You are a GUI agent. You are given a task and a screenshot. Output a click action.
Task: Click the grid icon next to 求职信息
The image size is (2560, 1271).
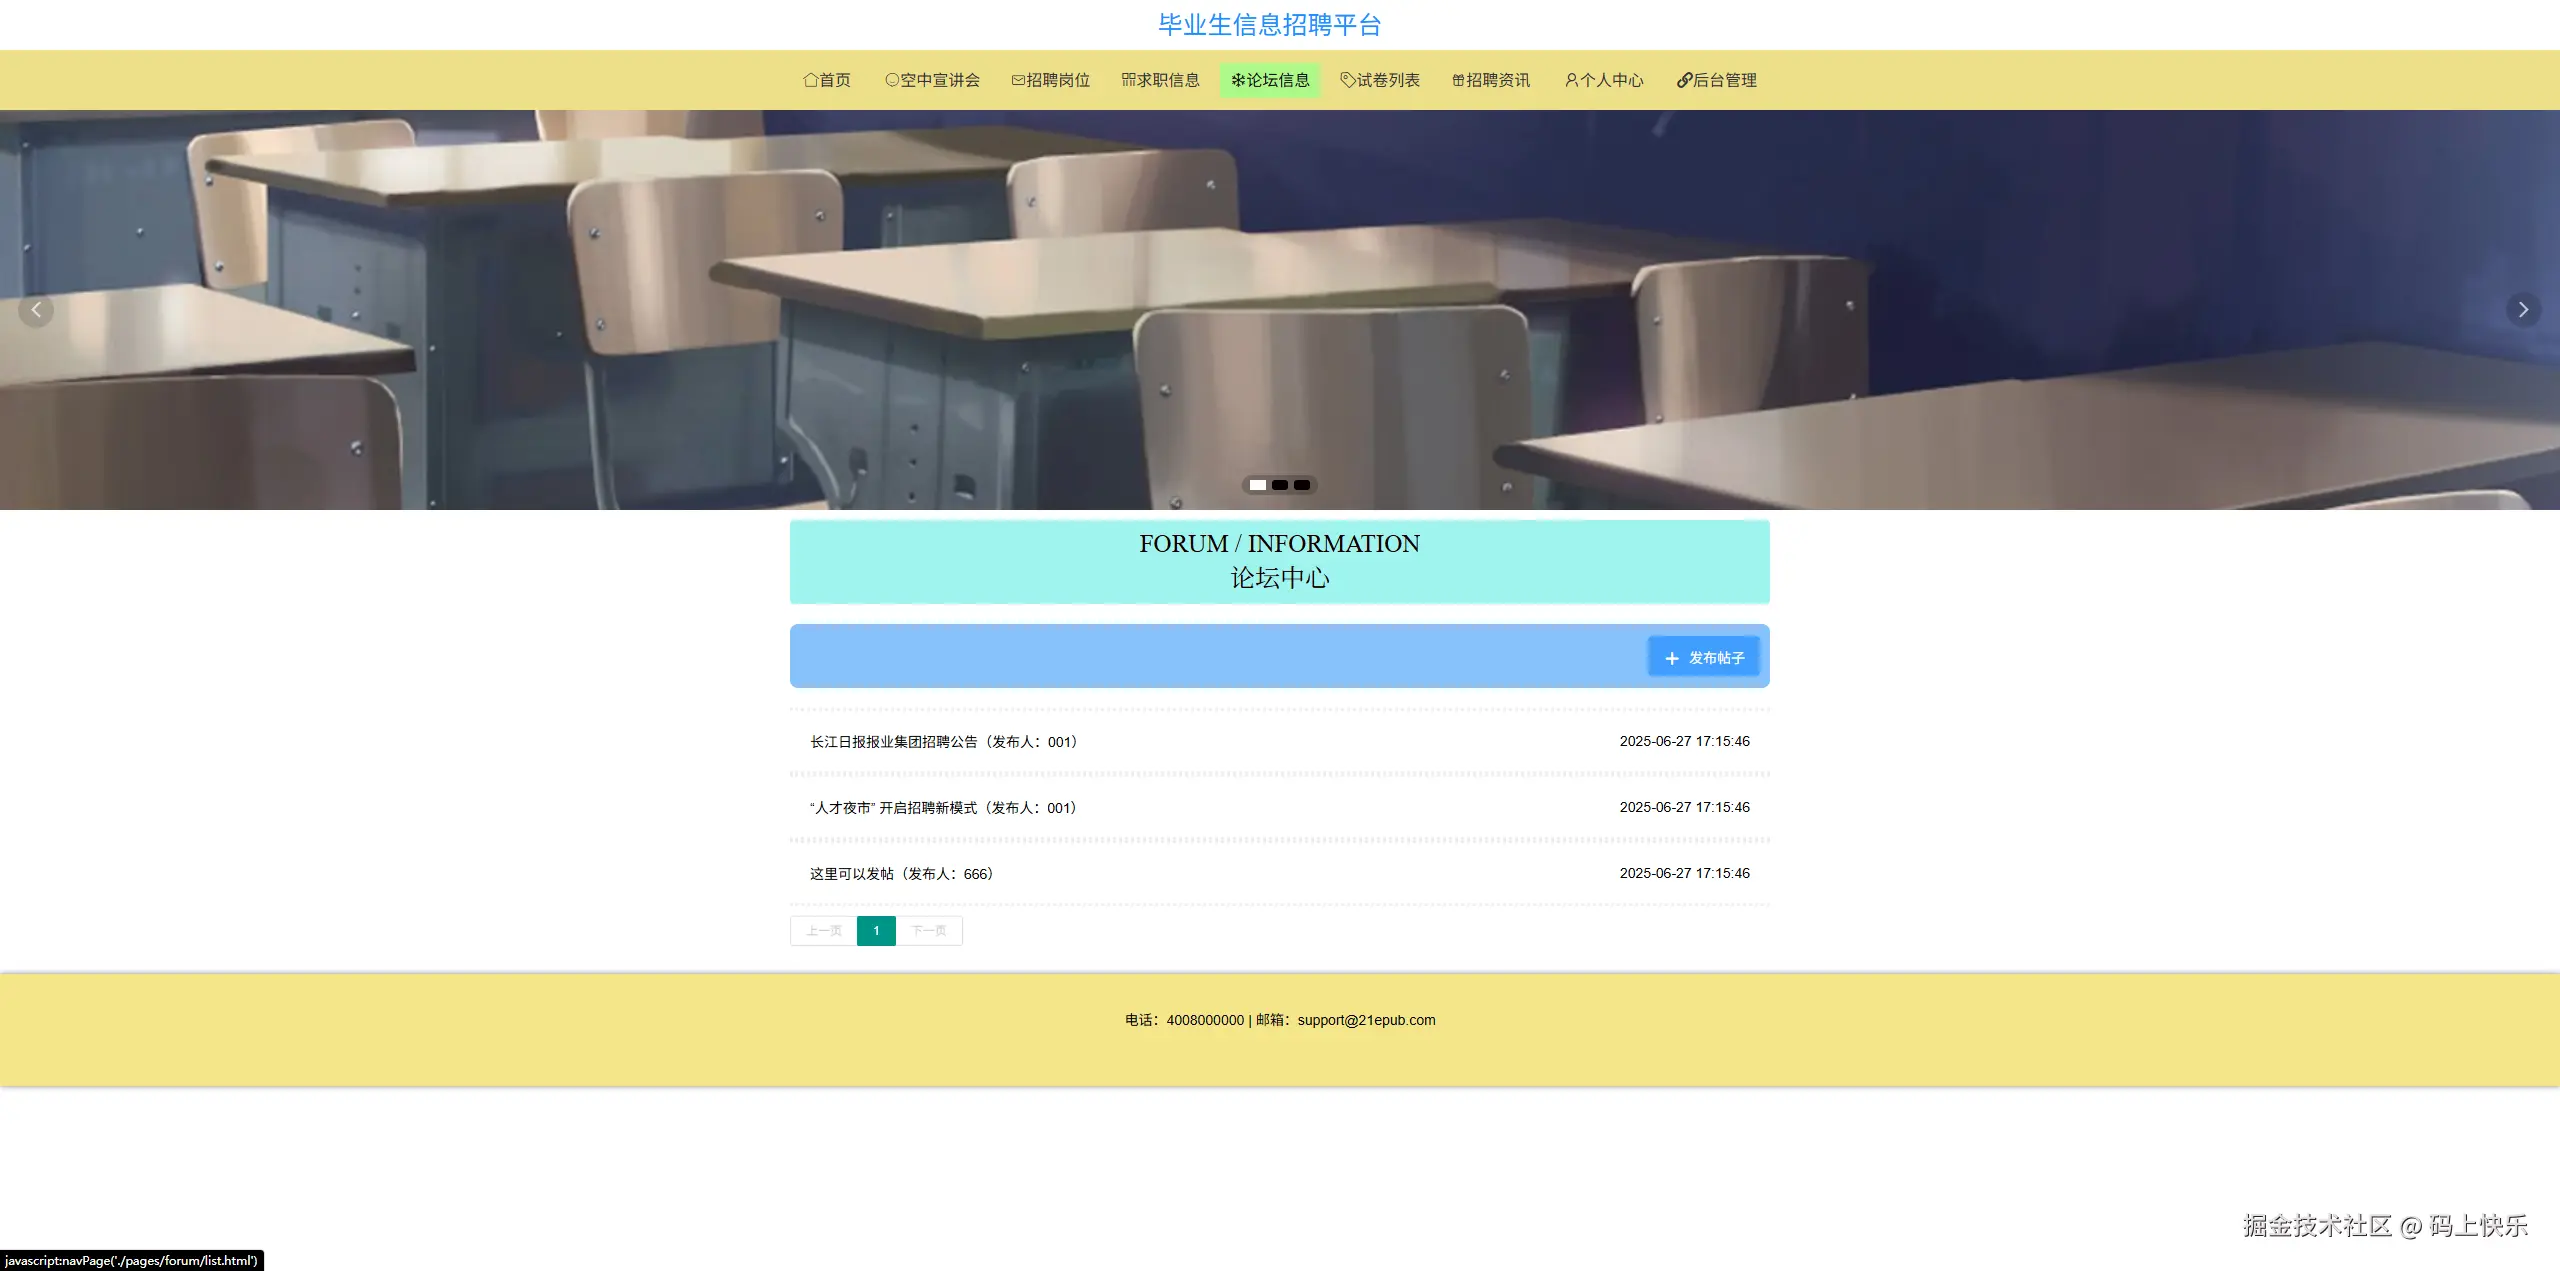[1126, 80]
